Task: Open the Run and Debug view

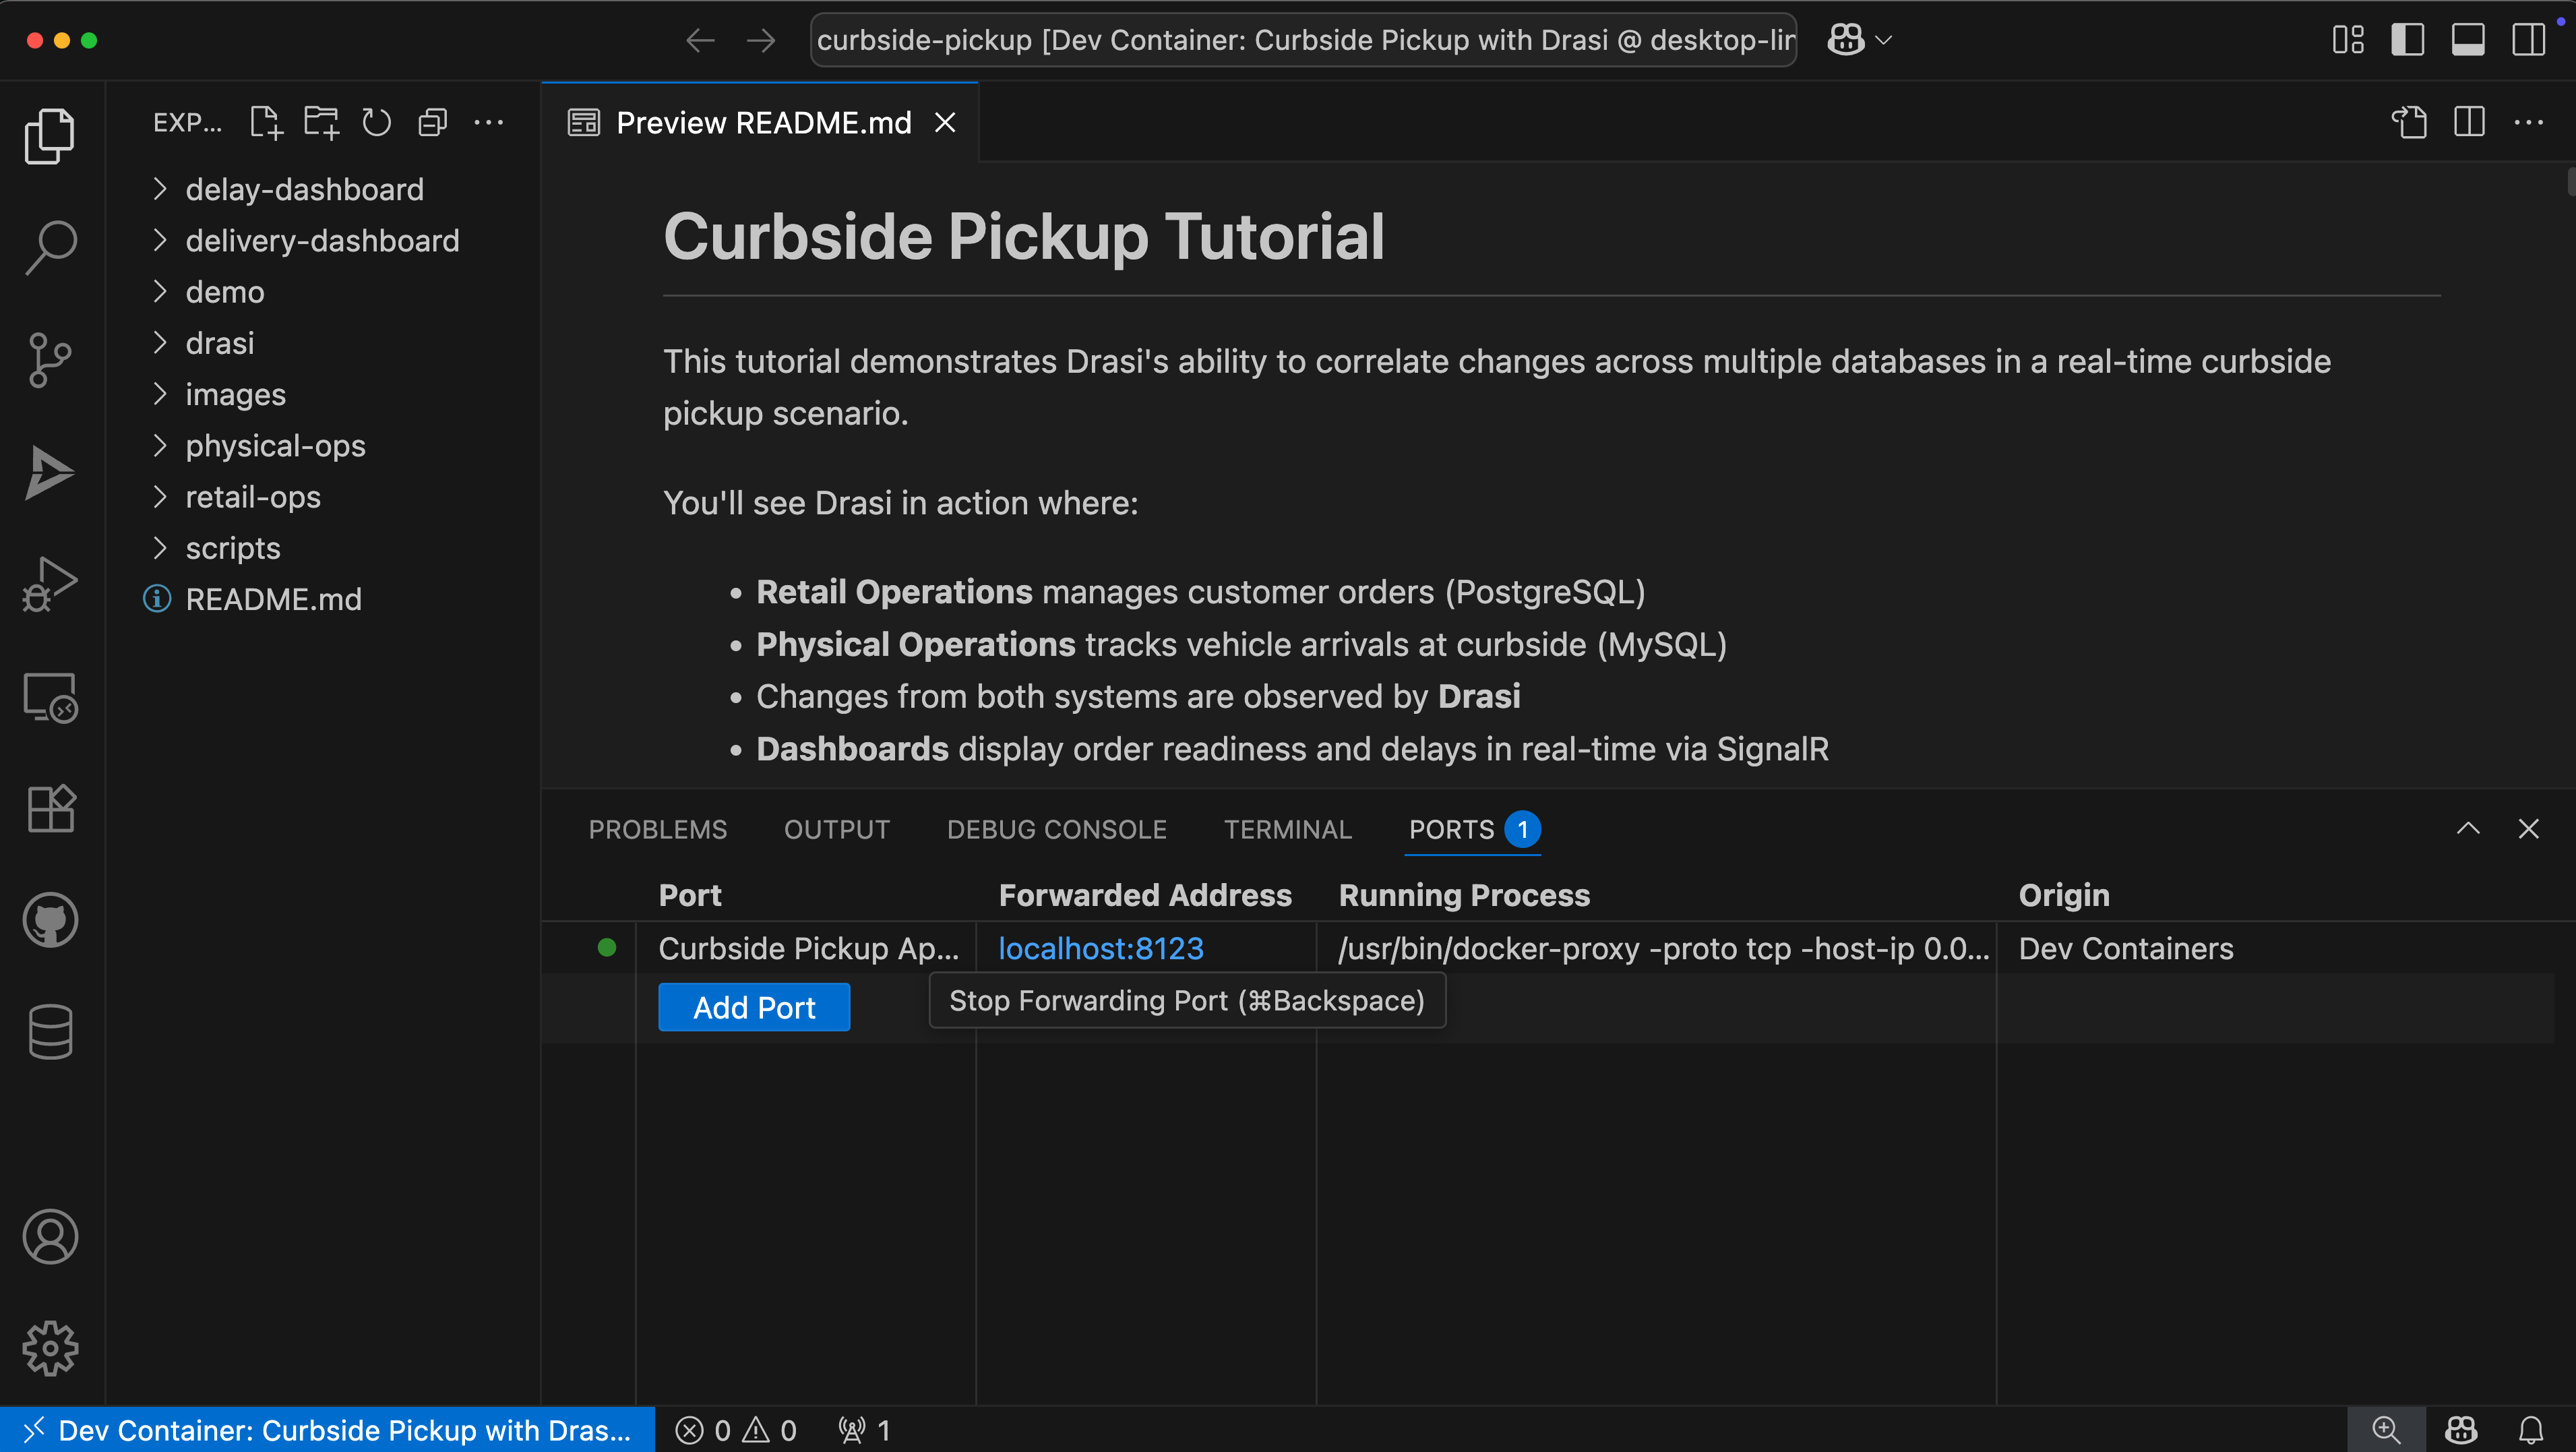Action: point(49,583)
